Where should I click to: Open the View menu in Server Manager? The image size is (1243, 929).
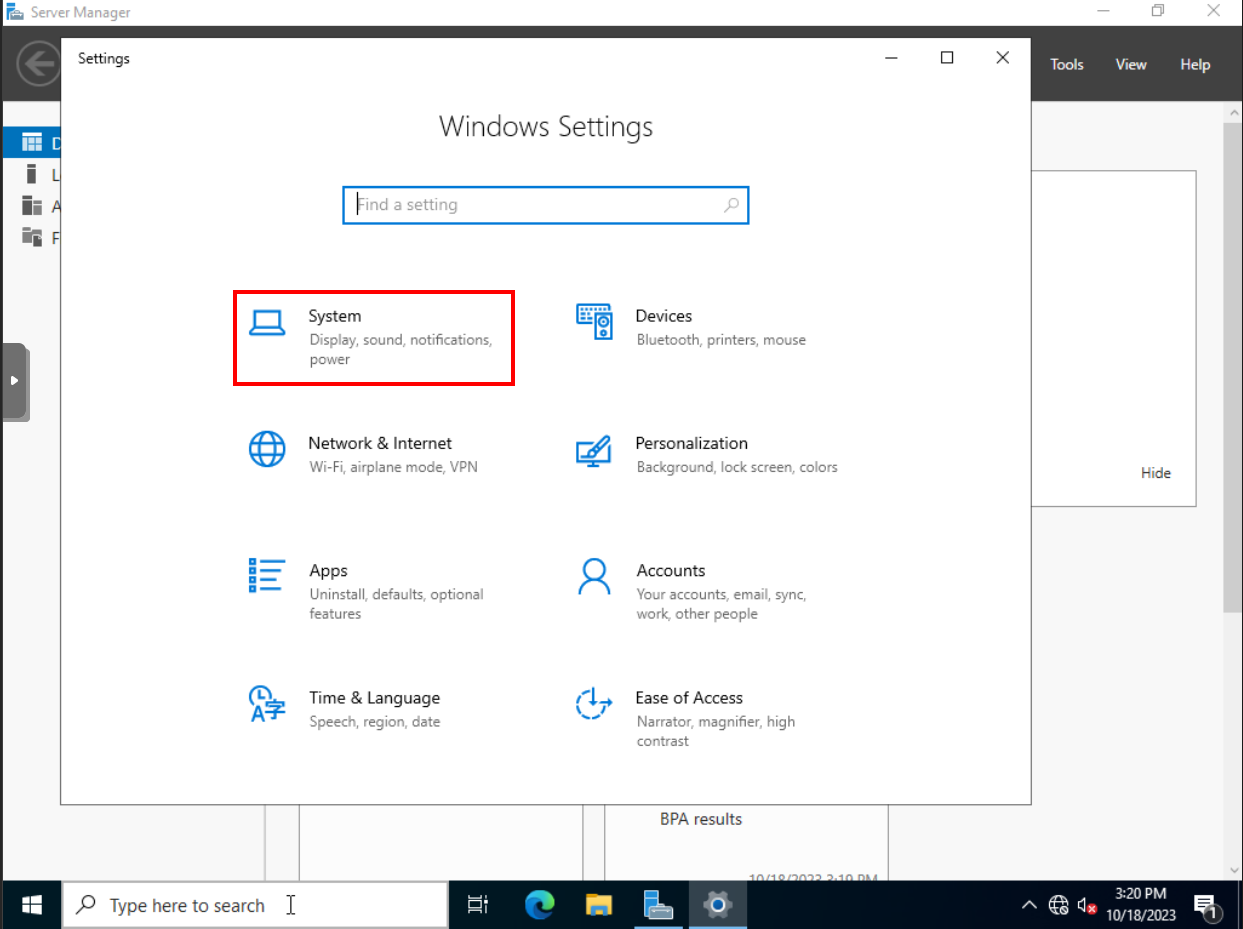coord(1131,64)
